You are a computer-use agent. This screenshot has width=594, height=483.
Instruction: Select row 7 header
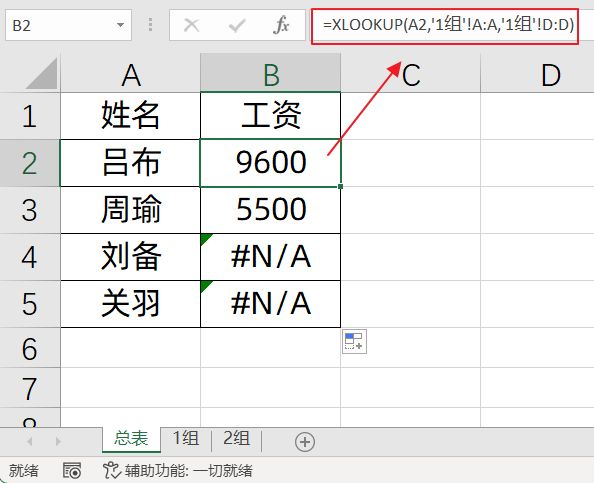tap(30, 388)
